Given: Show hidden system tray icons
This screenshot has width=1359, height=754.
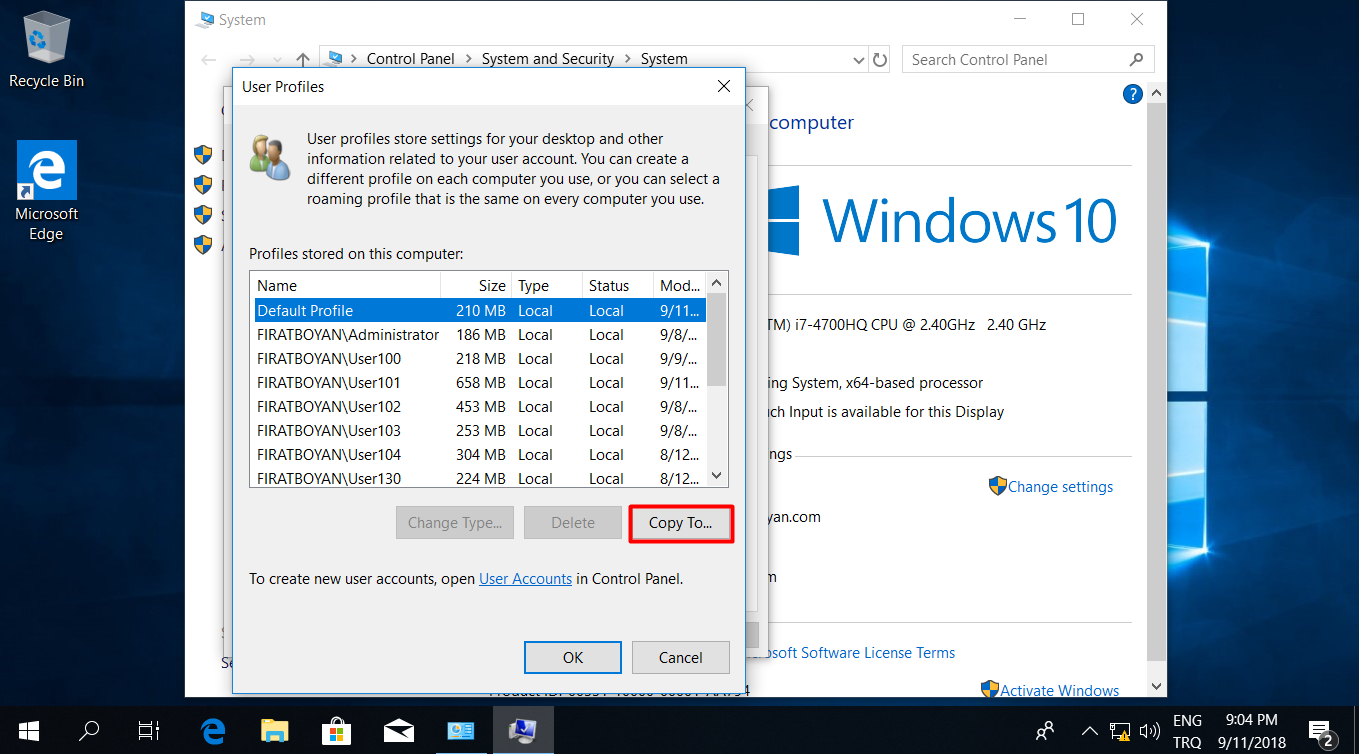Looking at the screenshot, I should (1090, 730).
